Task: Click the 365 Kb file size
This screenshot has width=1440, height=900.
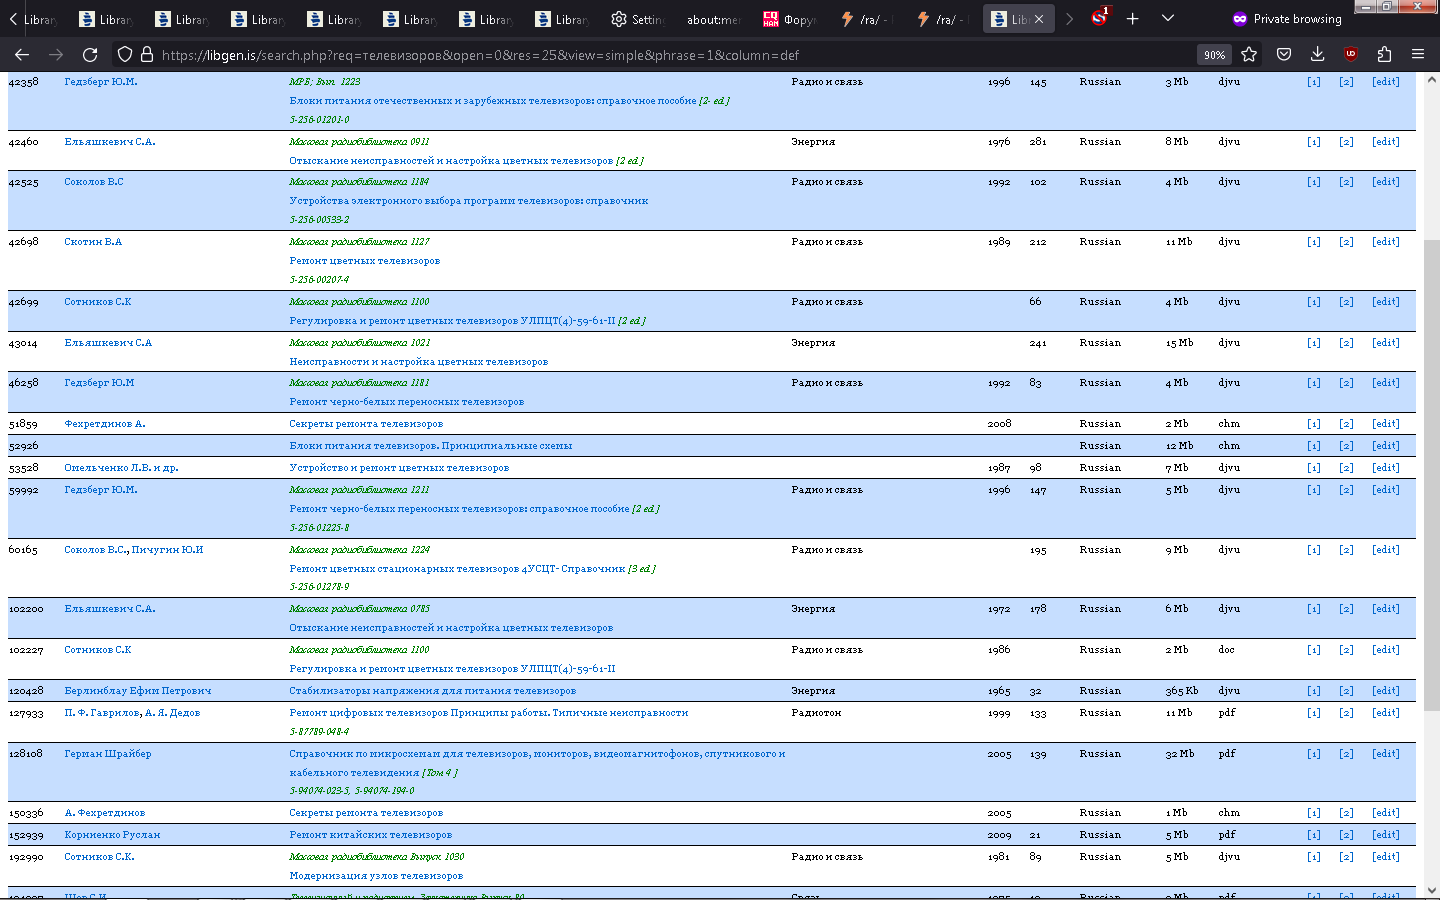Action: pyautogui.click(x=1181, y=691)
